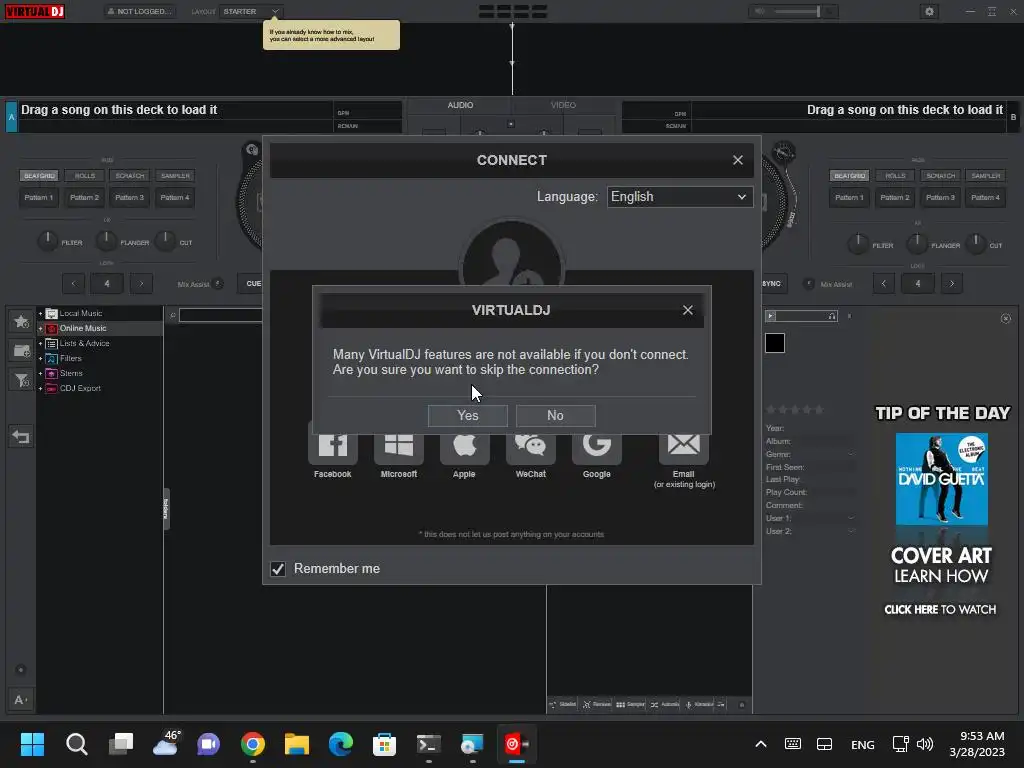Screen dimensions: 1024x768
Task: Toggle right deck Mix Assist
Action: [808, 283]
